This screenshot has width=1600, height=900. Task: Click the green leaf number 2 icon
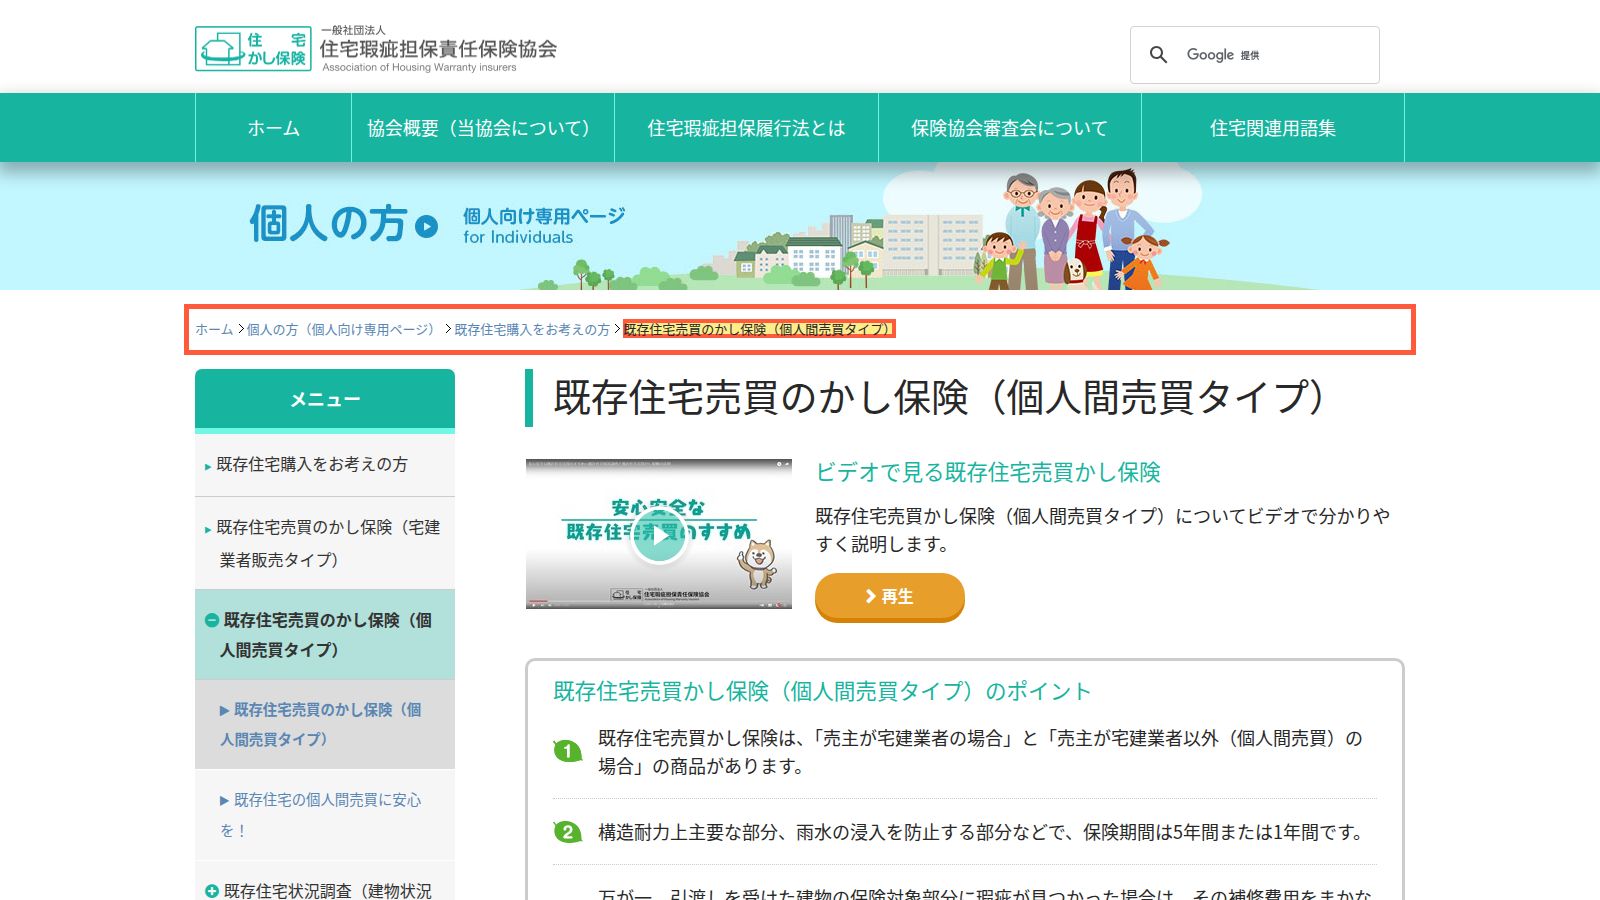568,832
